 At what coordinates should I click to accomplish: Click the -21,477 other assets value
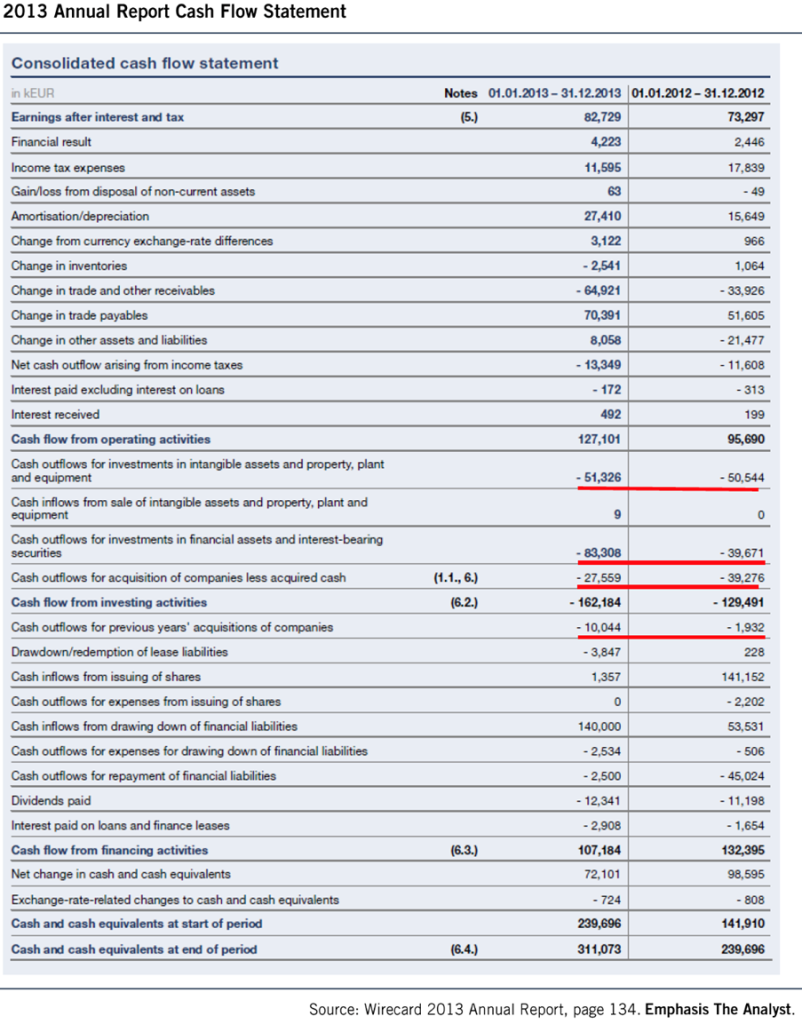[x=742, y=341]
